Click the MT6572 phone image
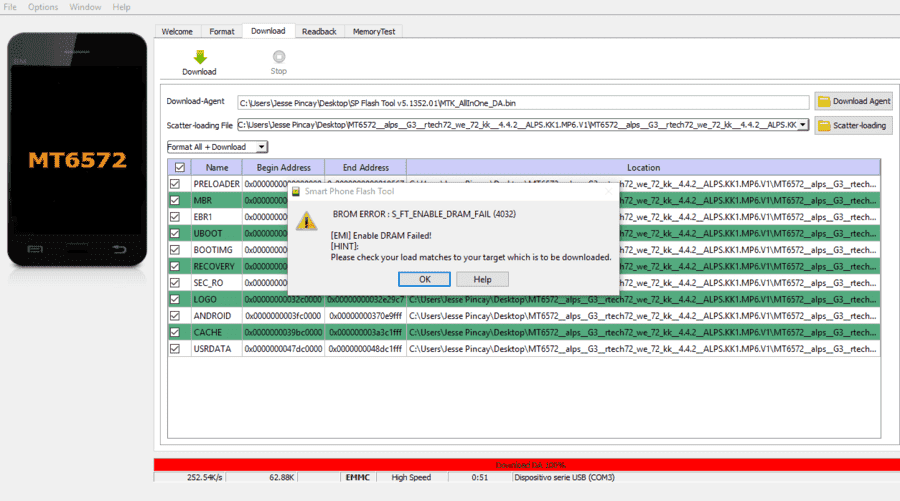900x501 pixels. [77, 150]
